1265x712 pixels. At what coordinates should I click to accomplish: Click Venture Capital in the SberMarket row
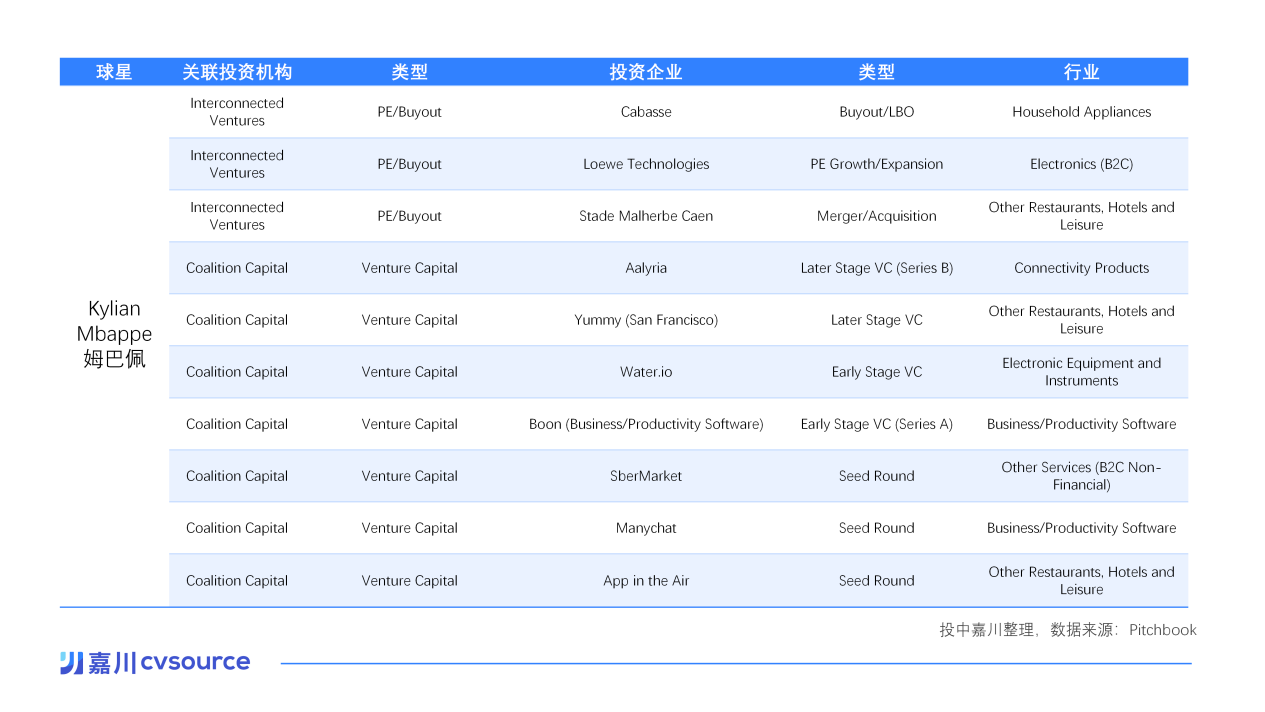tap(410, 476)
